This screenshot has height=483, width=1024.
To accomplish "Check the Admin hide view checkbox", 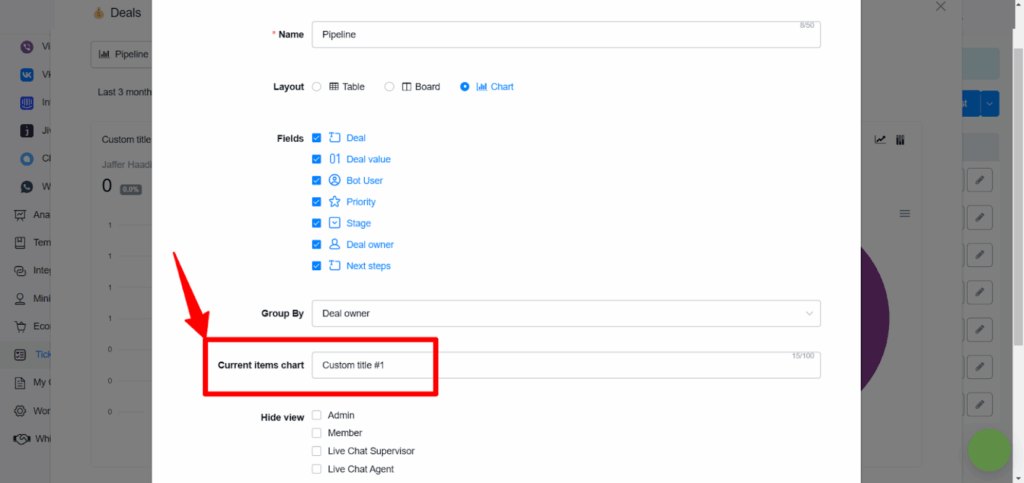I will (317, 415).
